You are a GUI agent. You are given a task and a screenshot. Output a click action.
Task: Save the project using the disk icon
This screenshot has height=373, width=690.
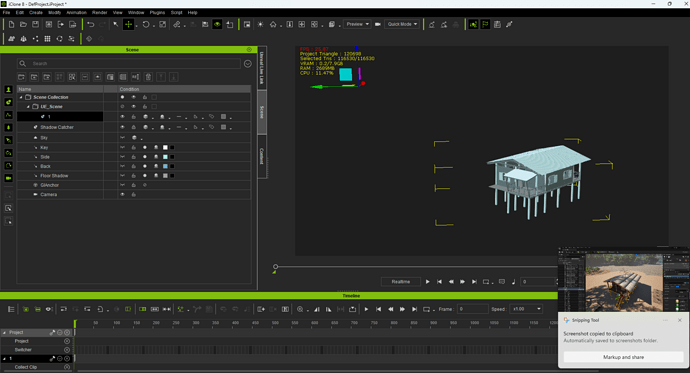36,24
